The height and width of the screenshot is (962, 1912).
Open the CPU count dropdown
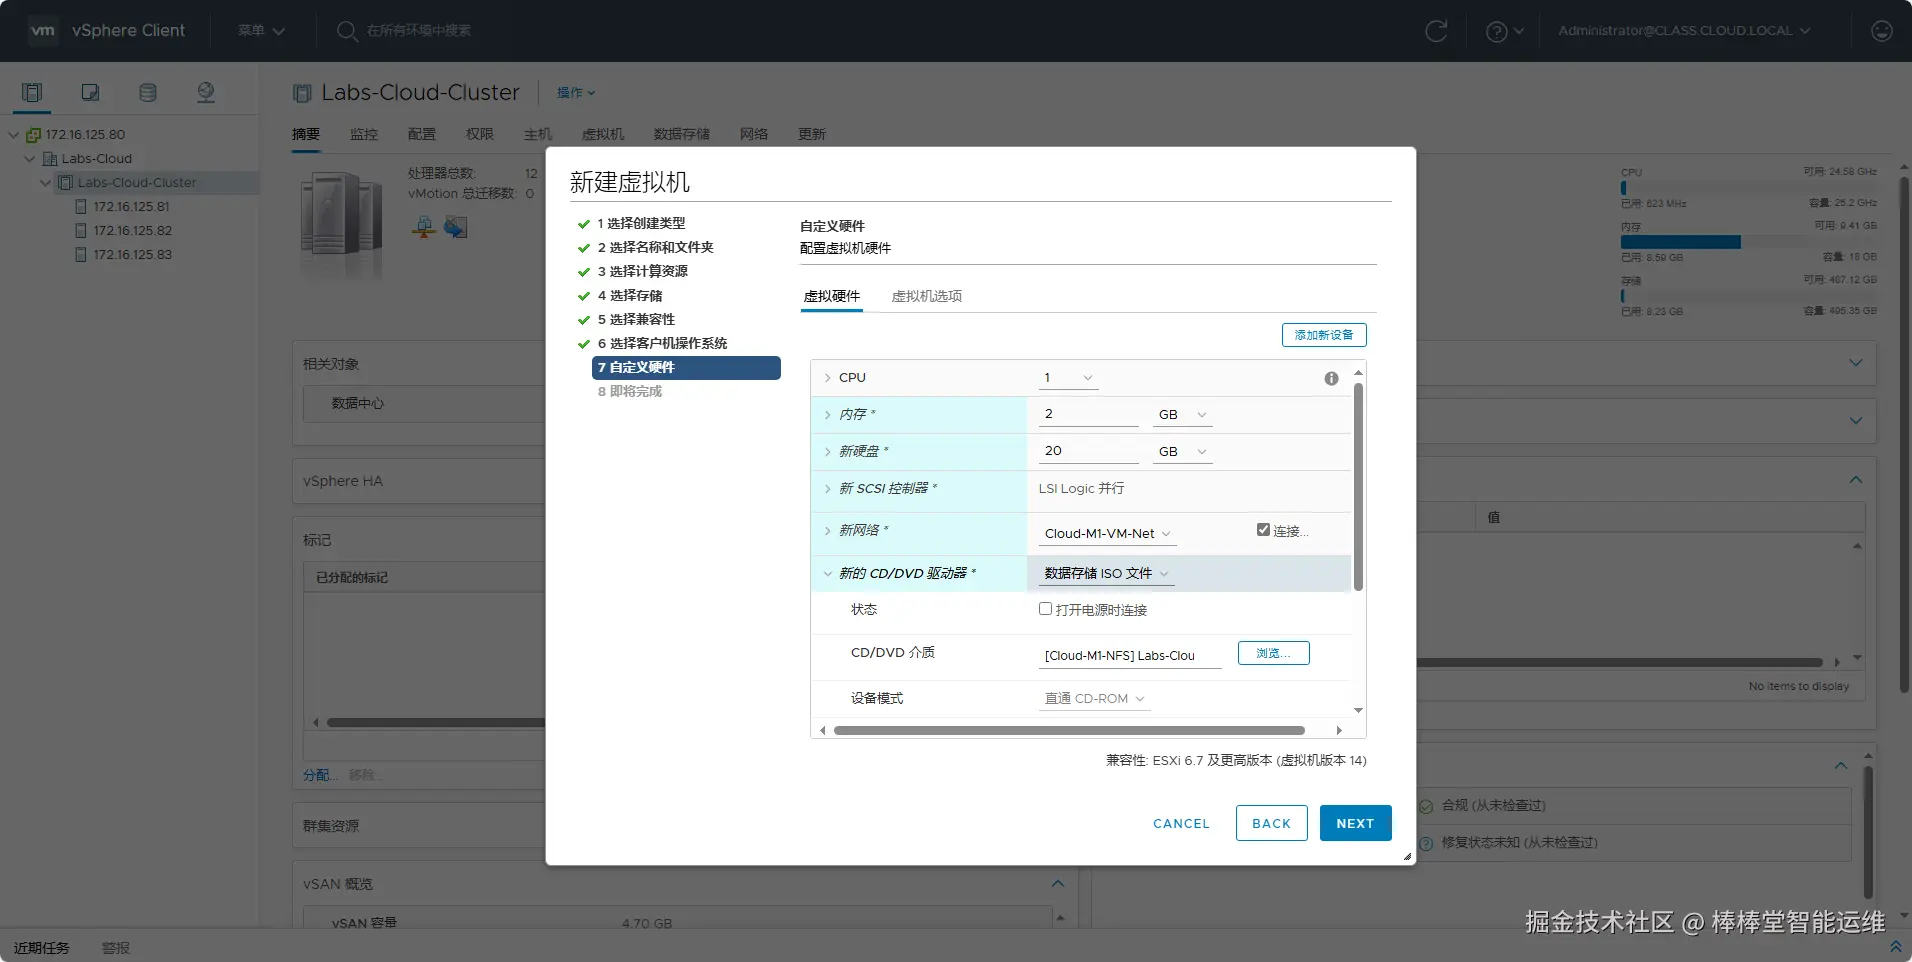1068,378
